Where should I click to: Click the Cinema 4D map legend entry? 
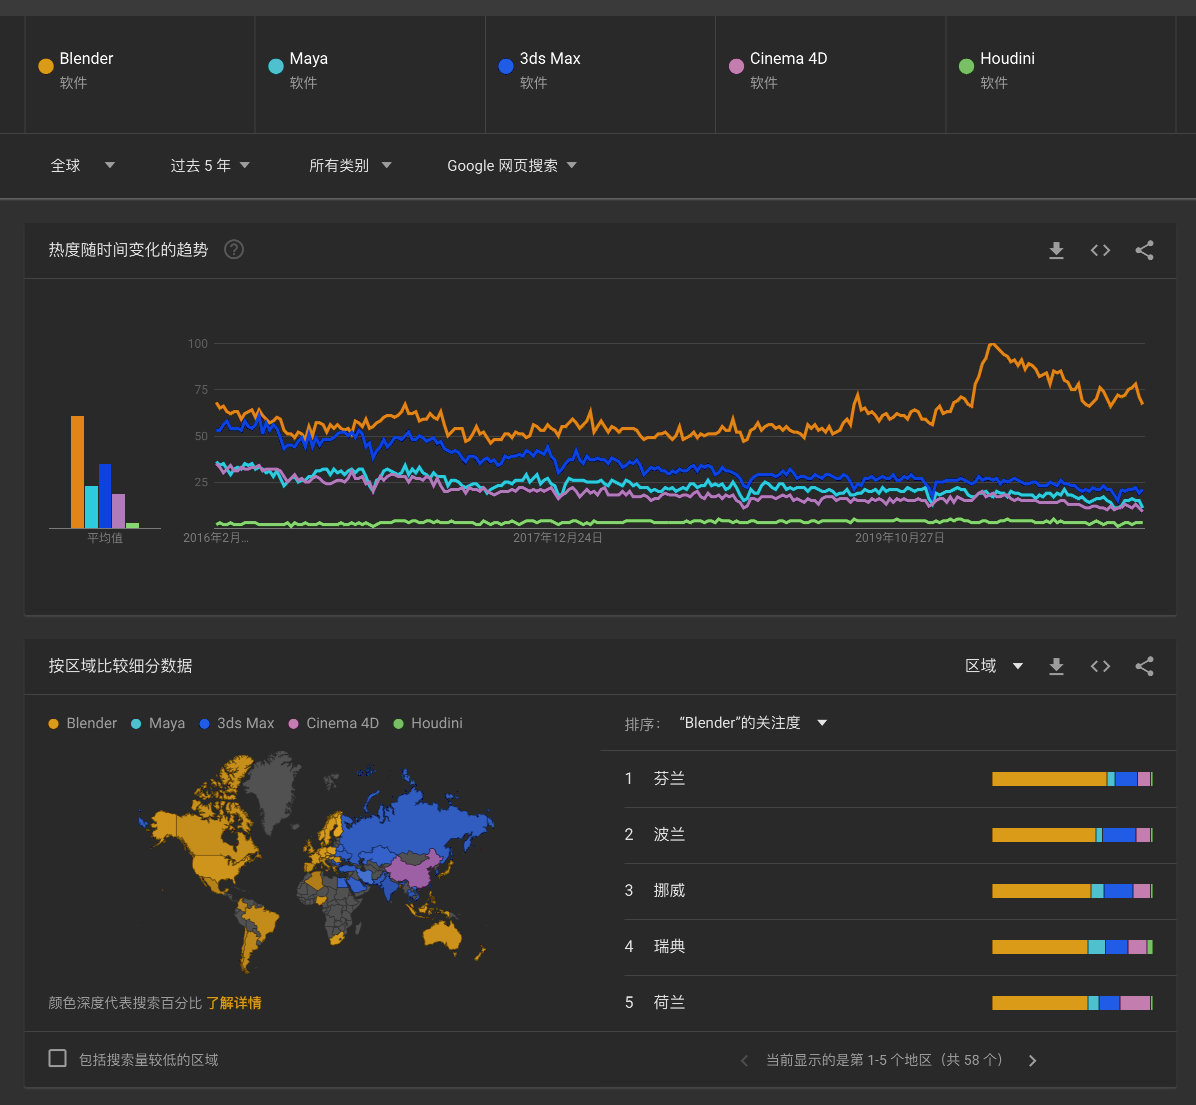[x=333, y=723]
